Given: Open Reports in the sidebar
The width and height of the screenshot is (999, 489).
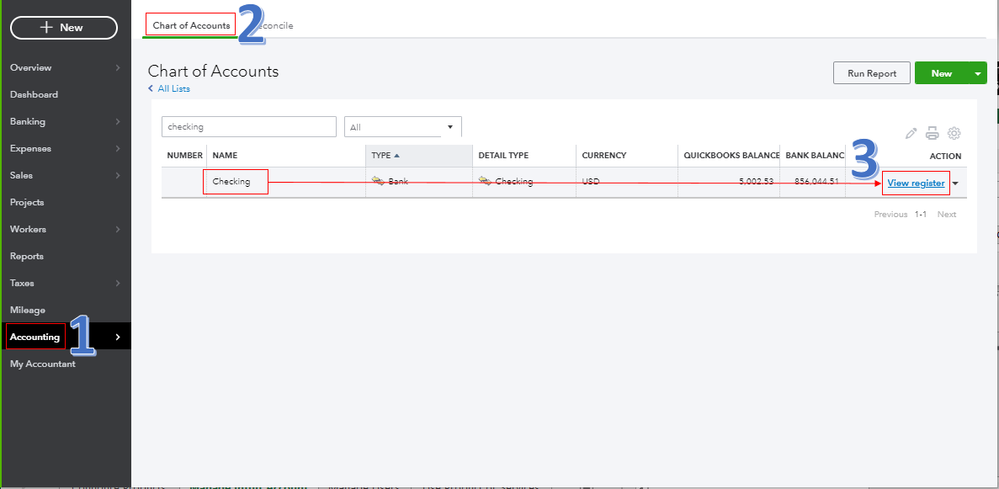Looking at the screenshot, I should tap(27, 256).
